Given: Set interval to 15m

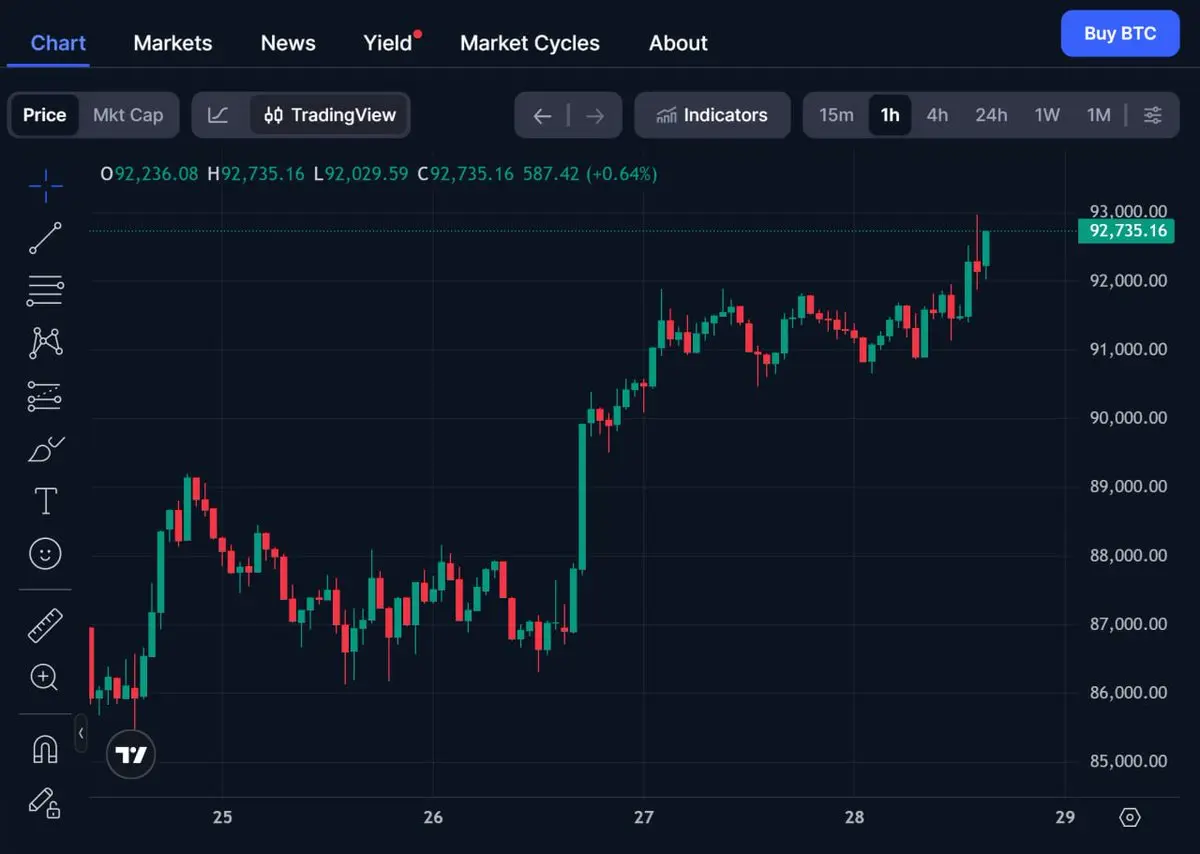Looking at the screenshot, I should pyautogui.click(x=837, y=115).
